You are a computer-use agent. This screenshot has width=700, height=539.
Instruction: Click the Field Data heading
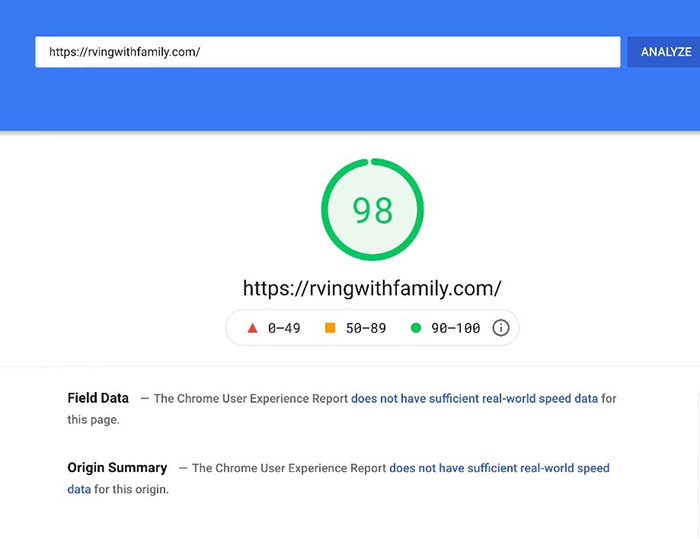pos(98,398)
